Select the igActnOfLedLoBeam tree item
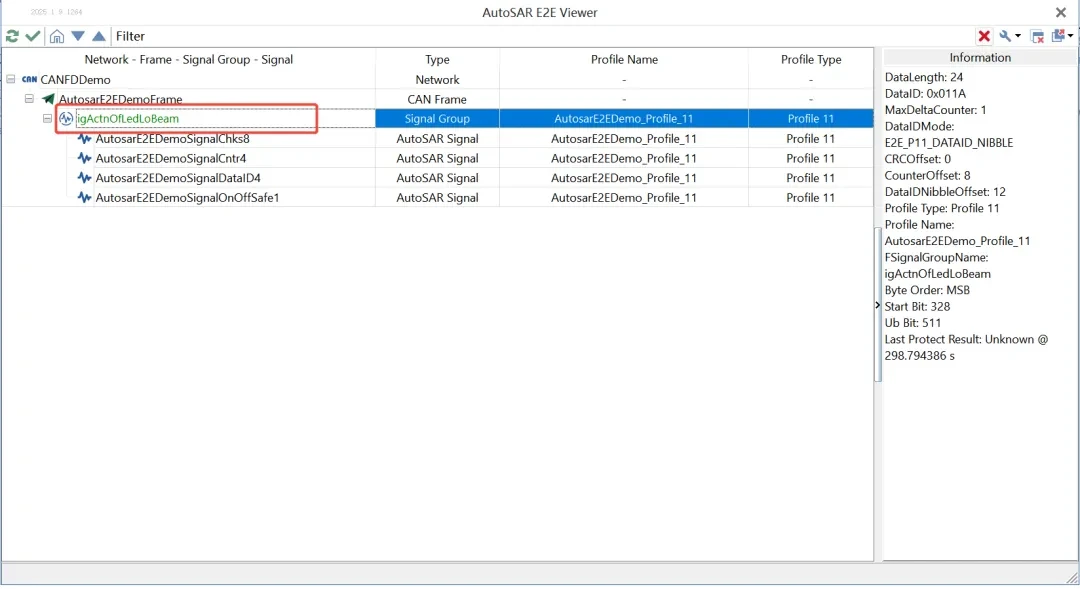Screen dimensions: 1080x589 coord(128,118)
